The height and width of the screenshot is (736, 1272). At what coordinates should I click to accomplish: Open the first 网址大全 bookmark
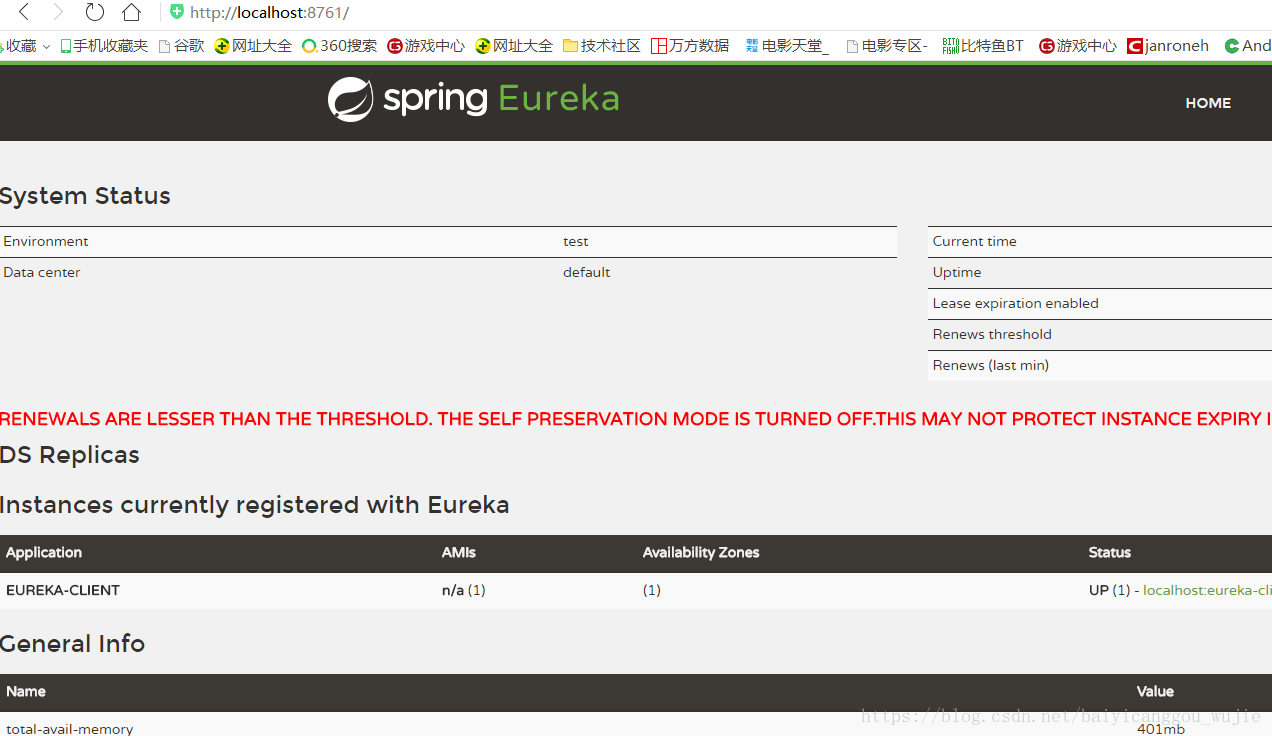[253, 46]
